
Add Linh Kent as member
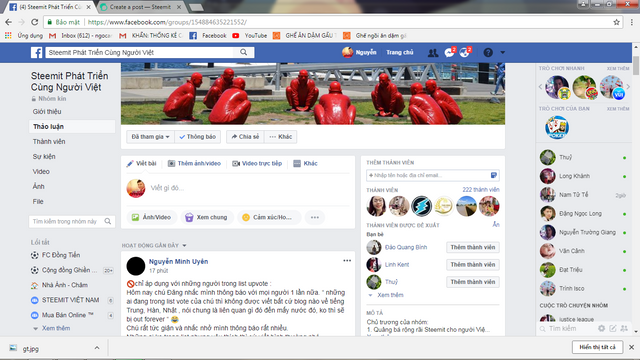(473, 264)
